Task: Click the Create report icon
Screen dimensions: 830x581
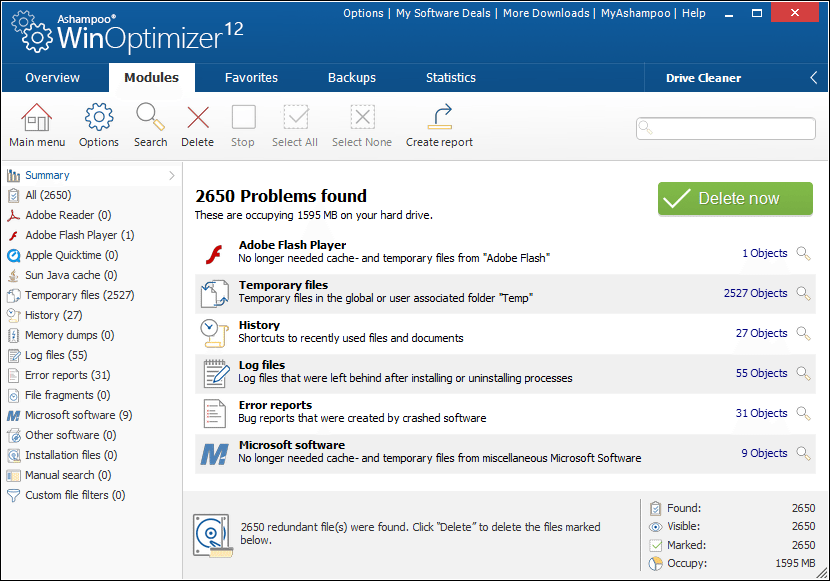Action: (x=440, y=117)
